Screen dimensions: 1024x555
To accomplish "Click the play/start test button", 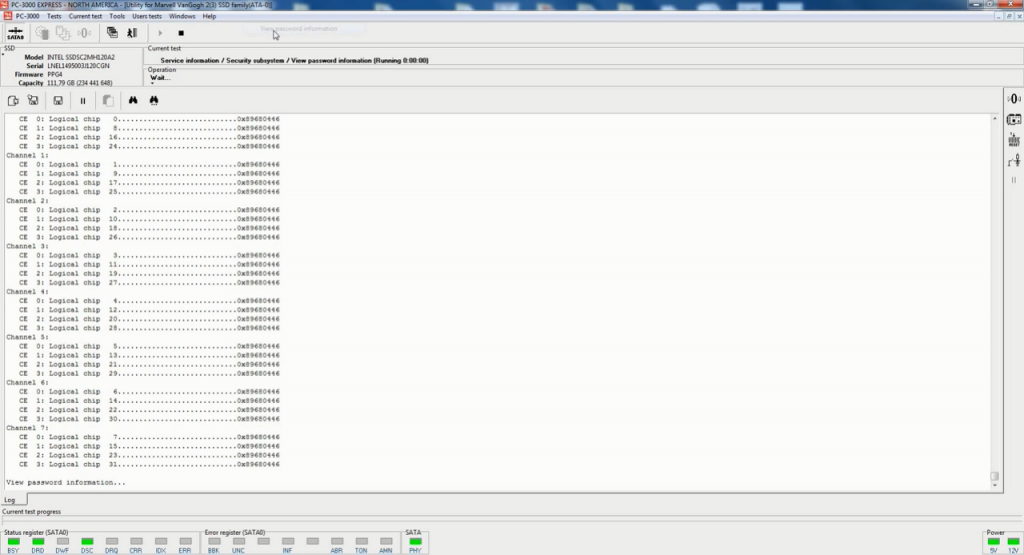I will click(160, 33).
